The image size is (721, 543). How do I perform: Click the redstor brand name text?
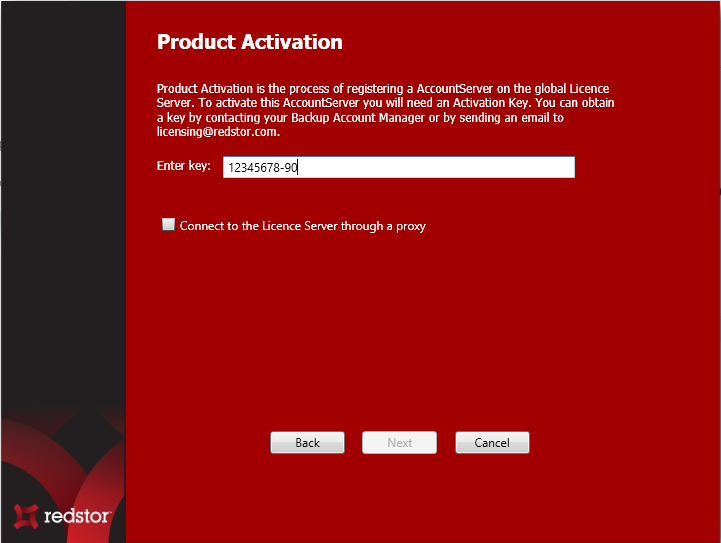coord(77,516)
